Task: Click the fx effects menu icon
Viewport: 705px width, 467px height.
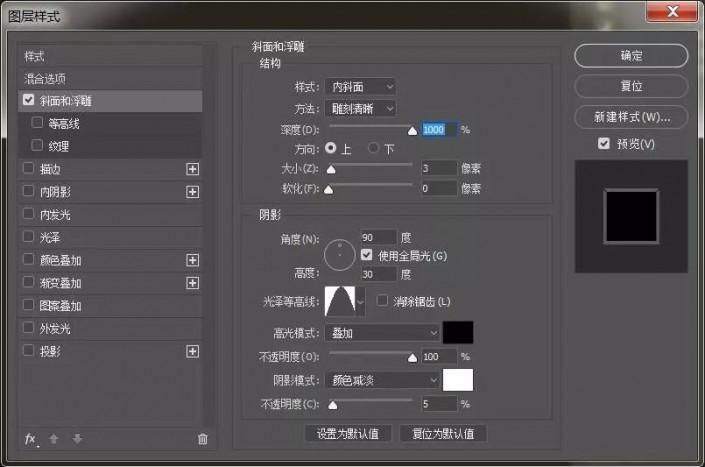Action: (31, 439)
